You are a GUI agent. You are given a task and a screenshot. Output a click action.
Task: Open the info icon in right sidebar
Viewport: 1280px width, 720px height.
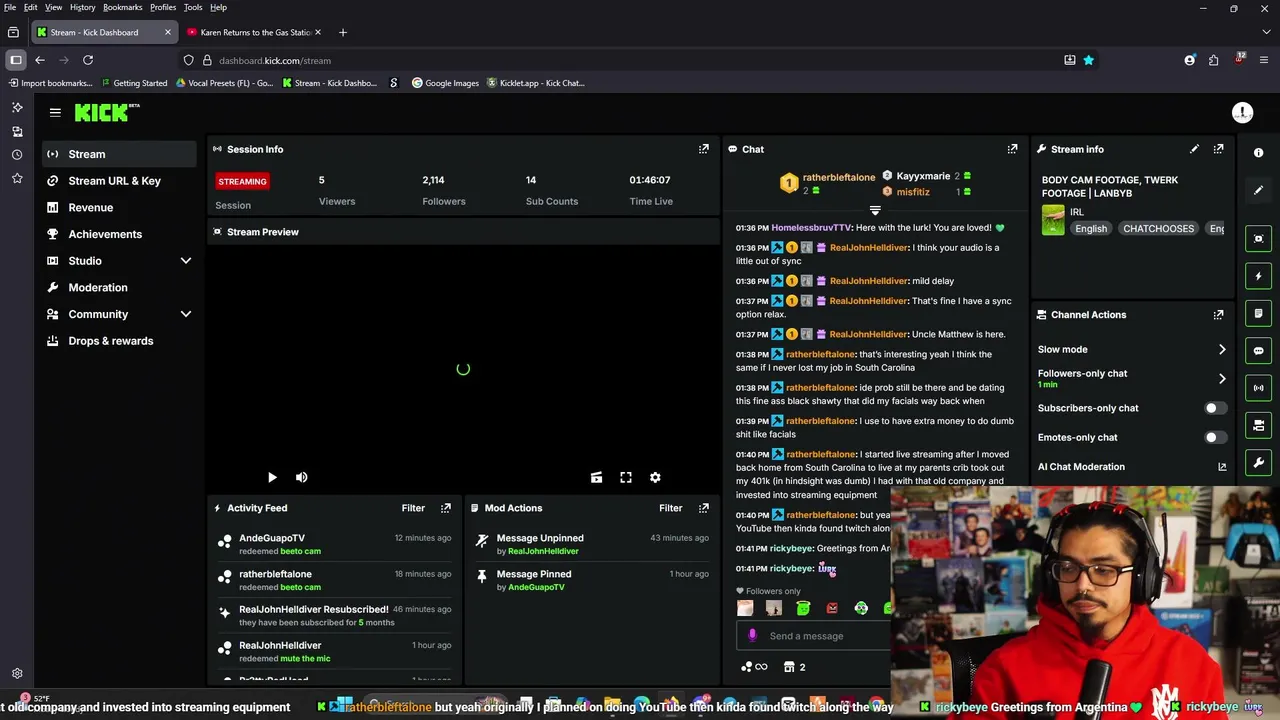coord(1258,153)
